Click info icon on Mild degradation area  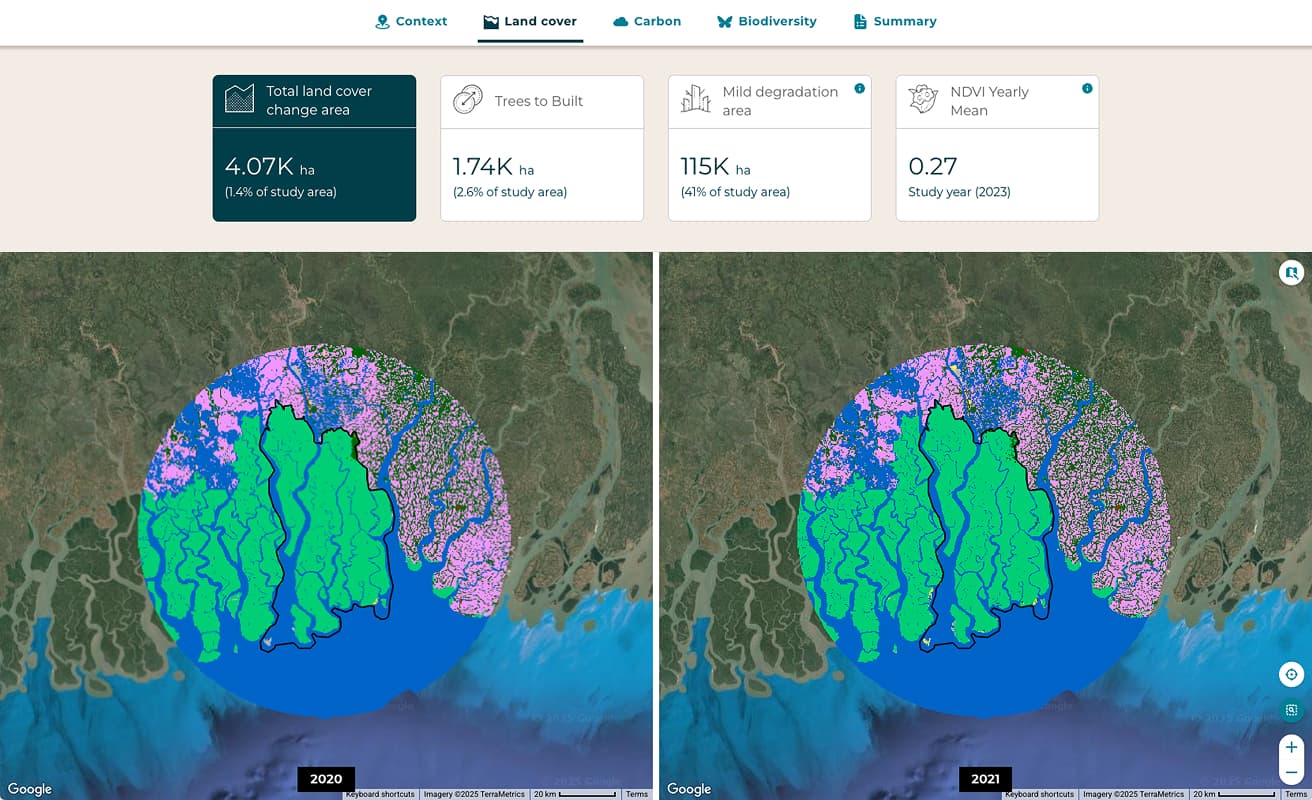point(859,89)
